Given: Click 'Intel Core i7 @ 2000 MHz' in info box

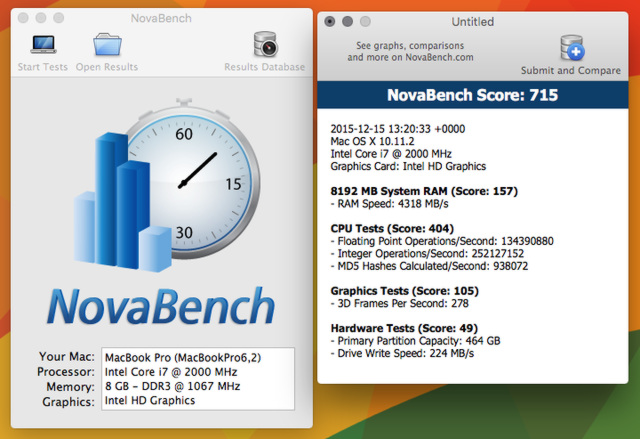Looking at the screenshot, I should coord(171,372).
